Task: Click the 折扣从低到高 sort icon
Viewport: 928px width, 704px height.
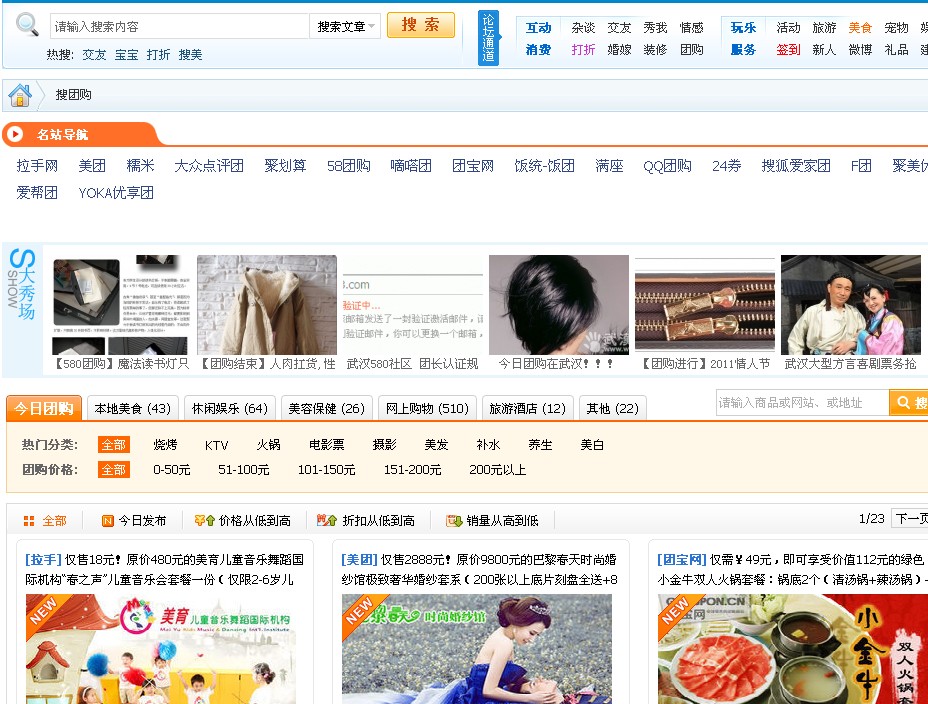Action: (x=326, y=521)
